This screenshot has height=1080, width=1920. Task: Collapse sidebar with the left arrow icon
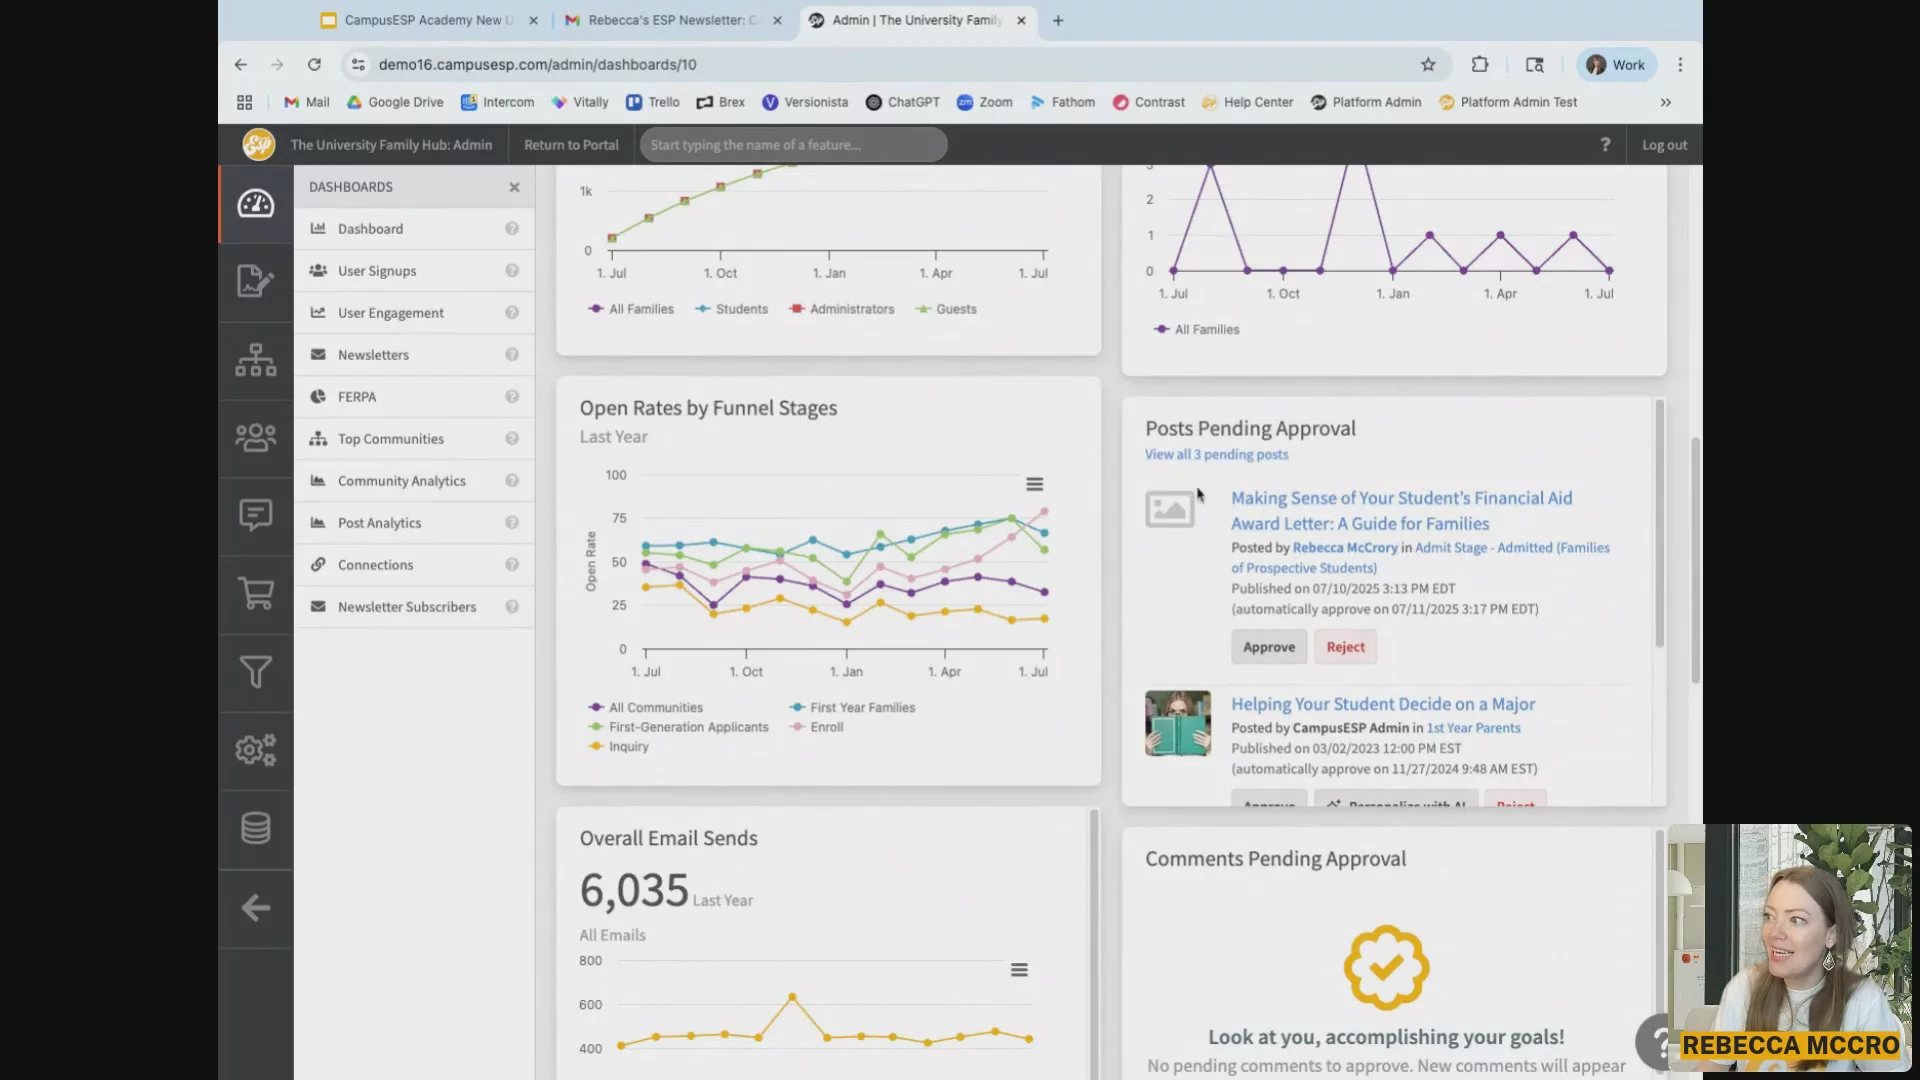(x=256, y=908)
